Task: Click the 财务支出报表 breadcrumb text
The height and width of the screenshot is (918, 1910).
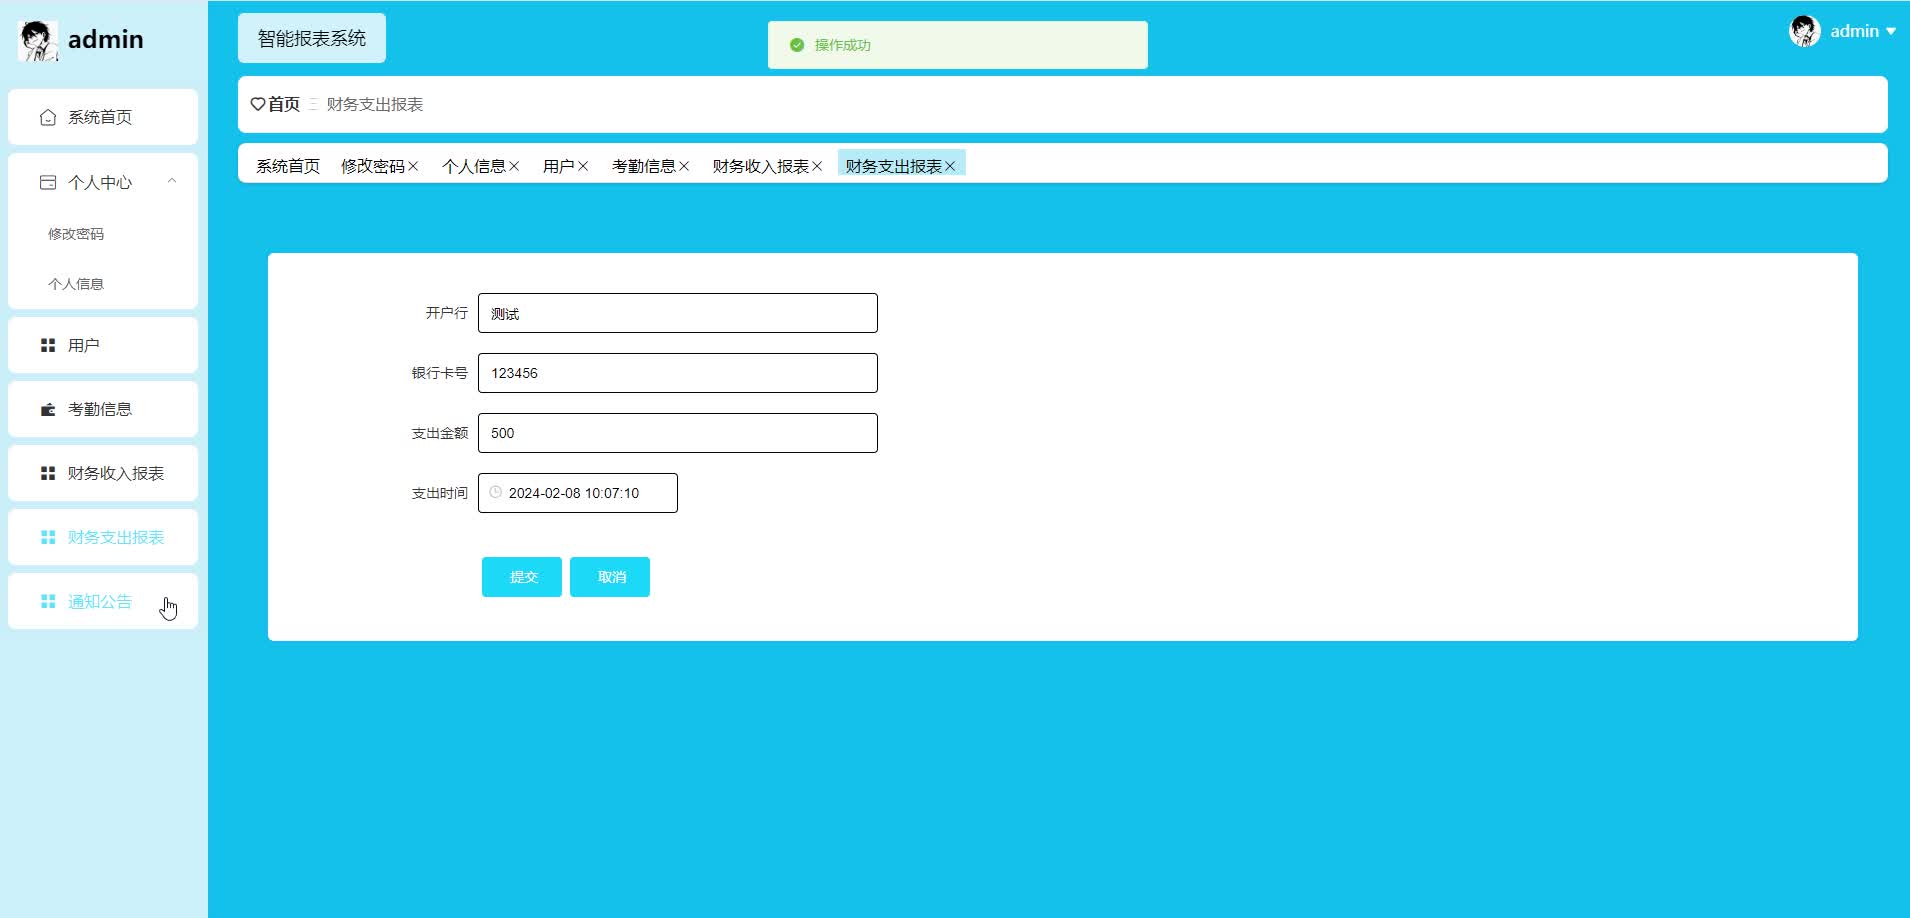Action: tap(375, 104)
